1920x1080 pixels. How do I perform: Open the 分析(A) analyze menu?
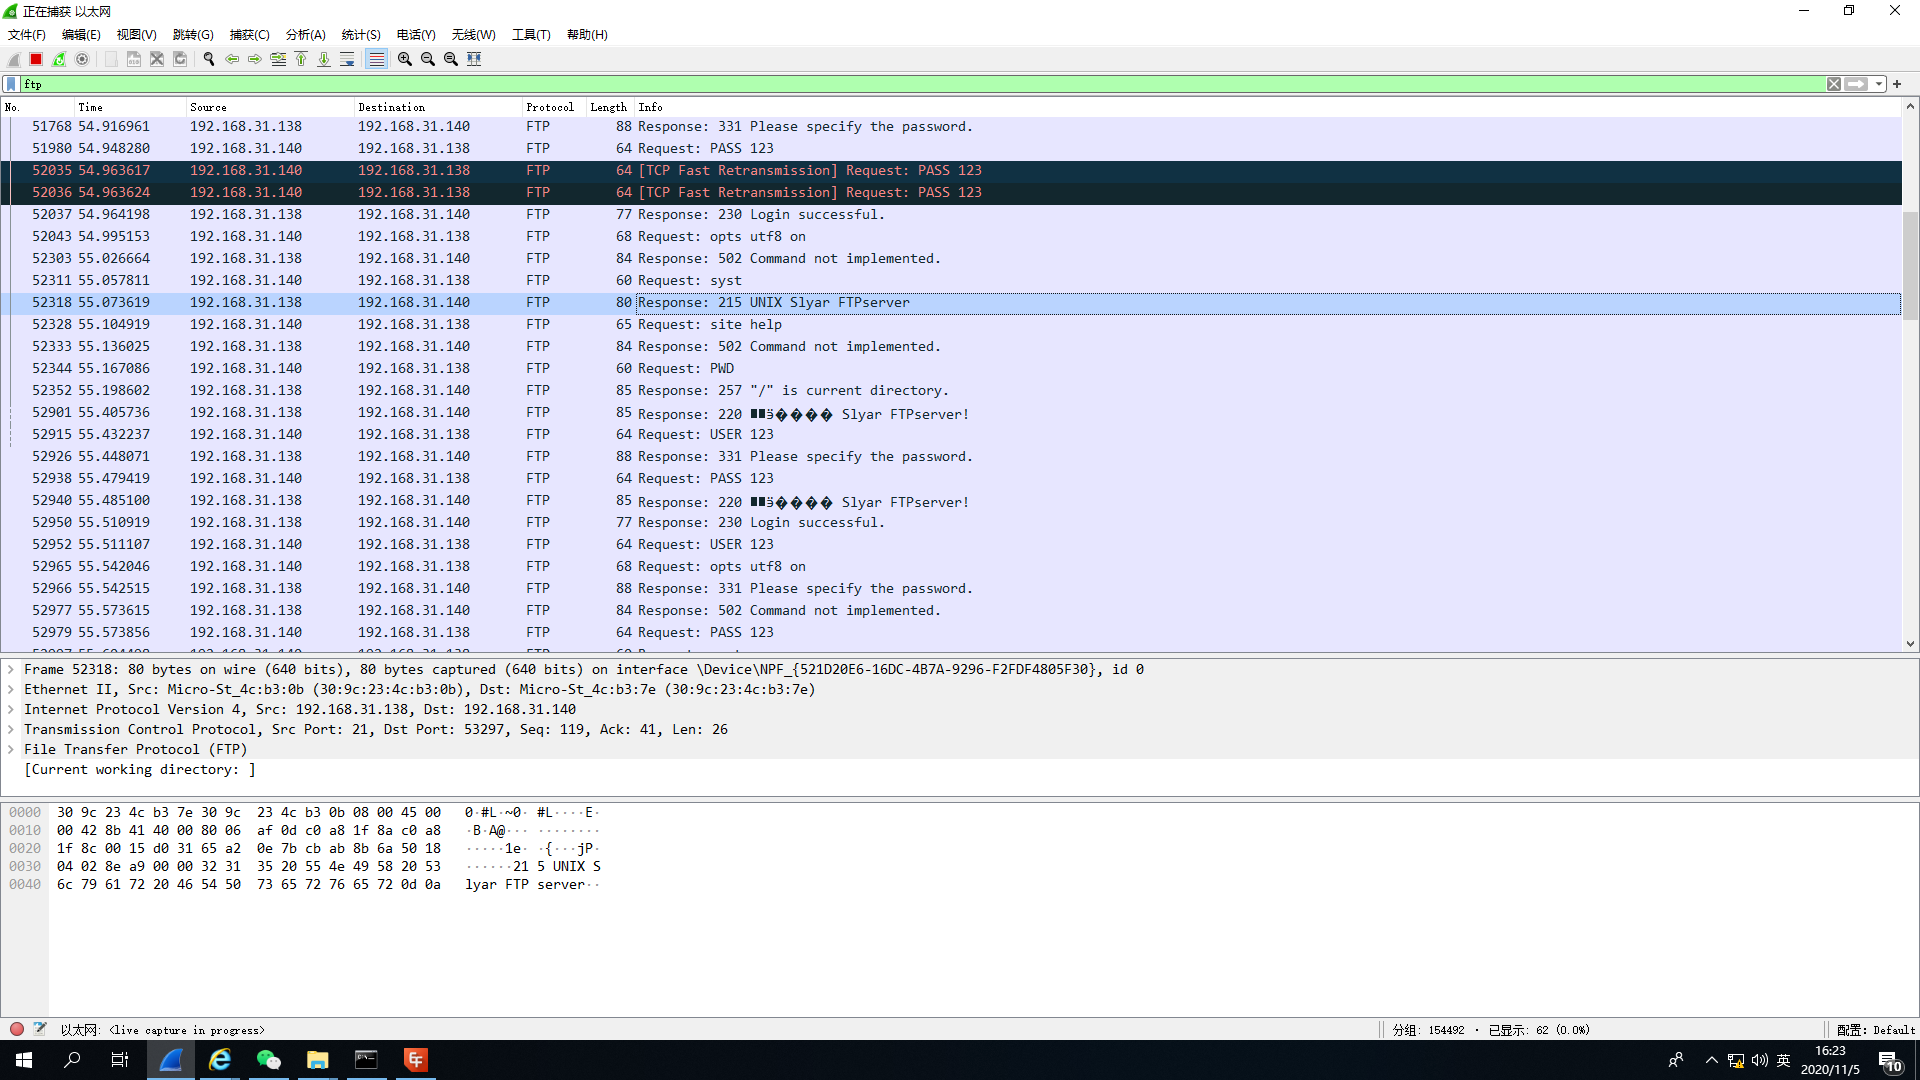coord(305,34)
